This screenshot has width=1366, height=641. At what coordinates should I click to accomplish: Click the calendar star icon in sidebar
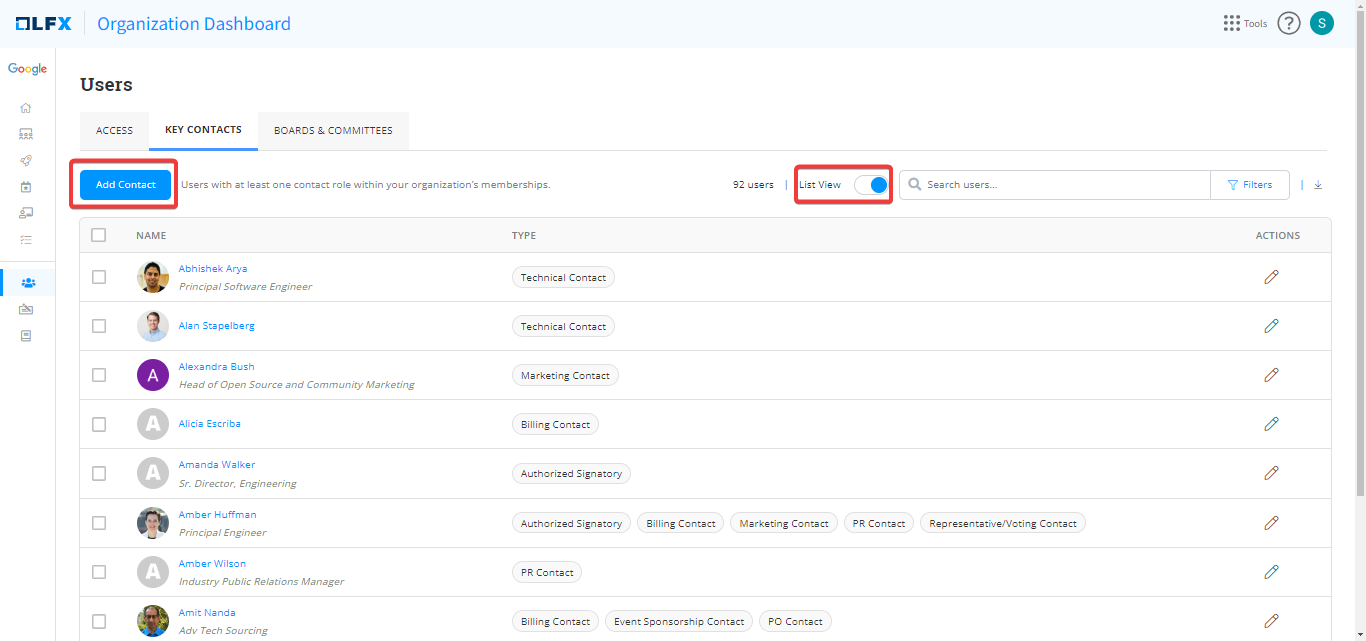click(x=26, y=187)
